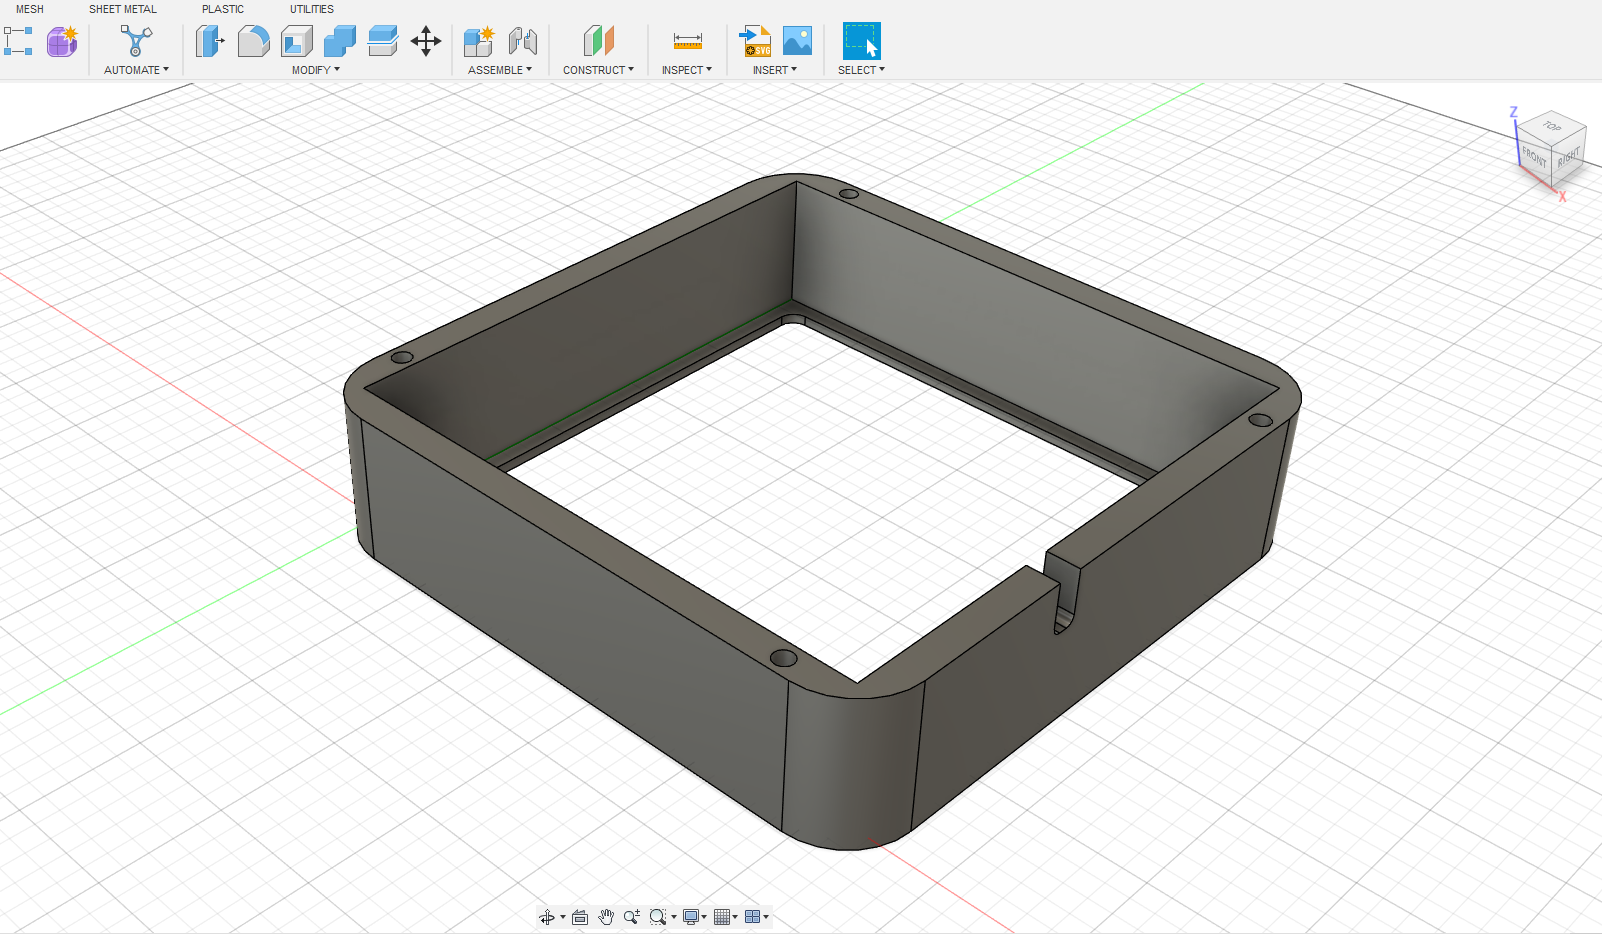Image resolution: width=1602 pixels, height=934 pixels.
Task: Click the Joint tool icon
Action: [523, 41]
